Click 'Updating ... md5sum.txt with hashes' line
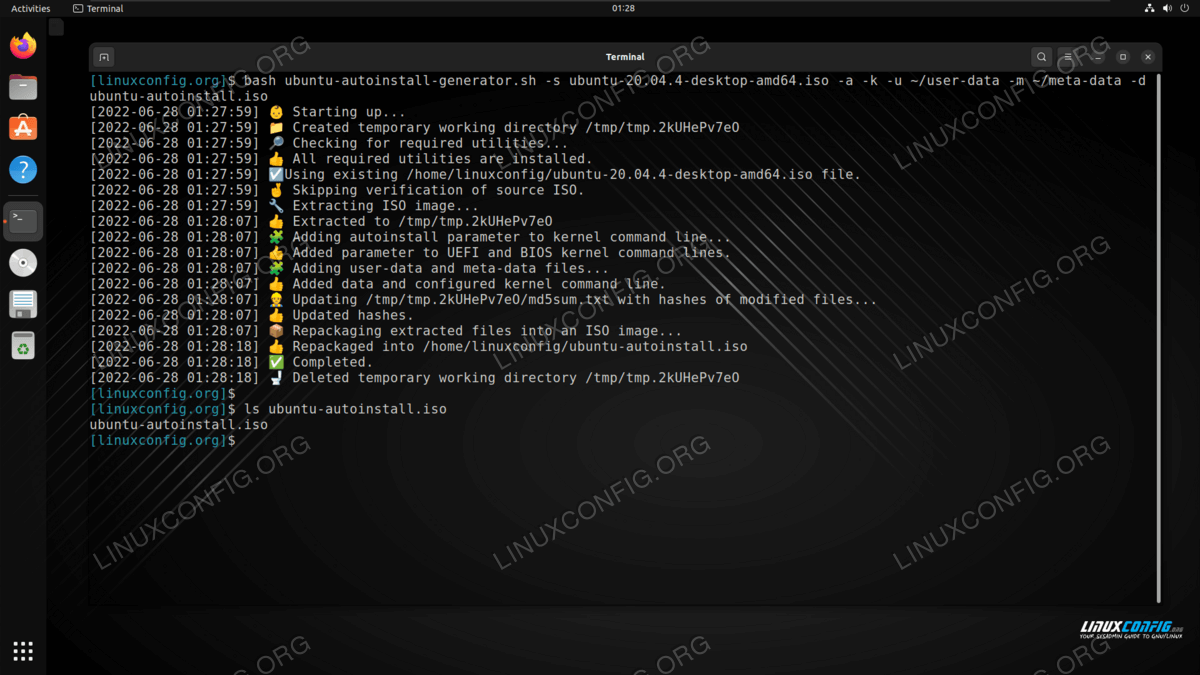Viewport: 1200px width, 675px height. [483, 299]
